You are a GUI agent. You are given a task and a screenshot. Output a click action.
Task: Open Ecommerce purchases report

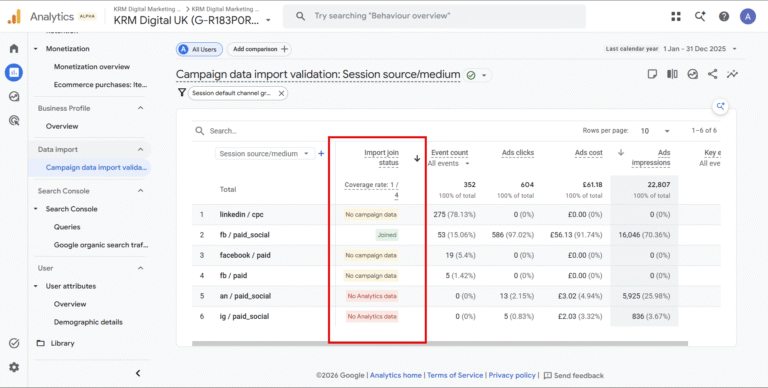[100, 85]
